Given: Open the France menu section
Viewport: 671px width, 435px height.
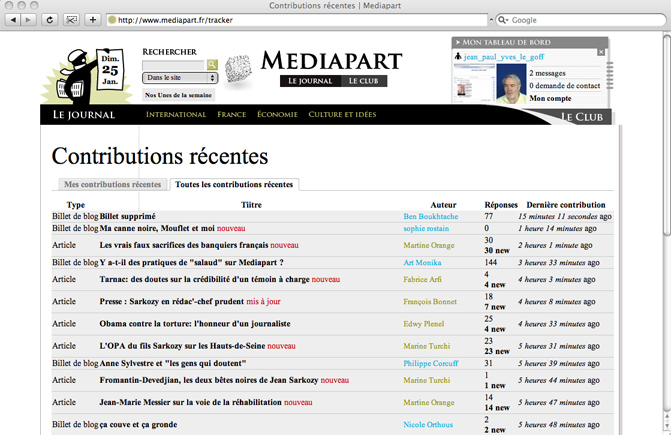Looking at the screenshot, I should click(x=232, y=114).
